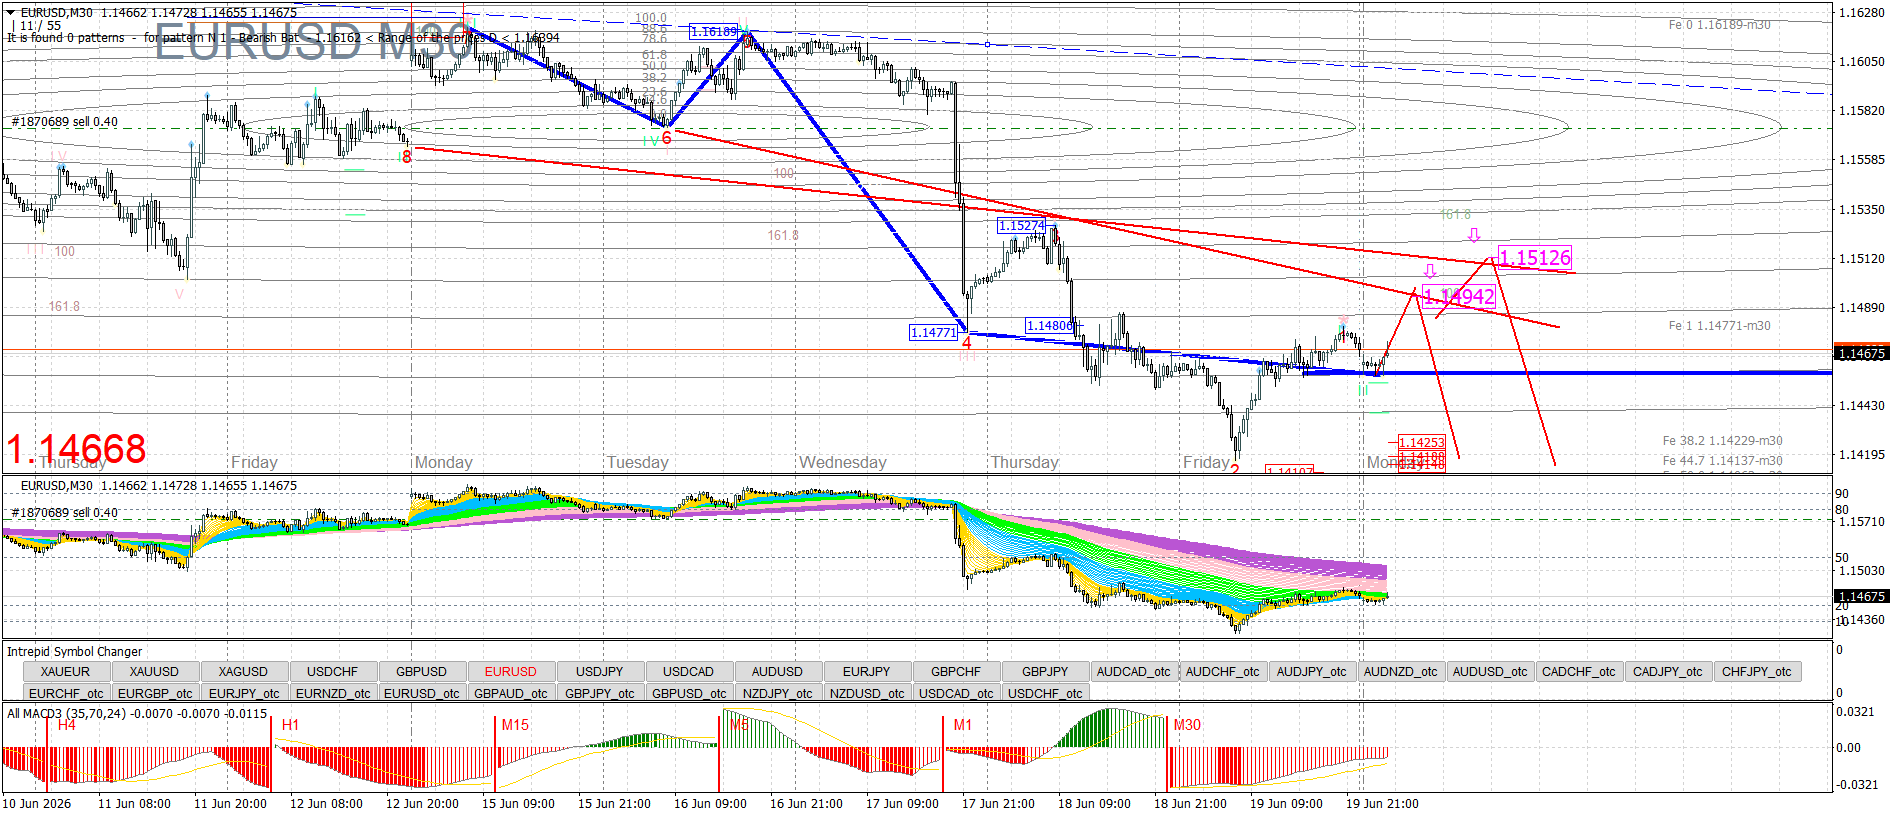The image size is (1896, 816).
Task: Switch to AUDUSD_otc symbol
Action: (1490, 672)
